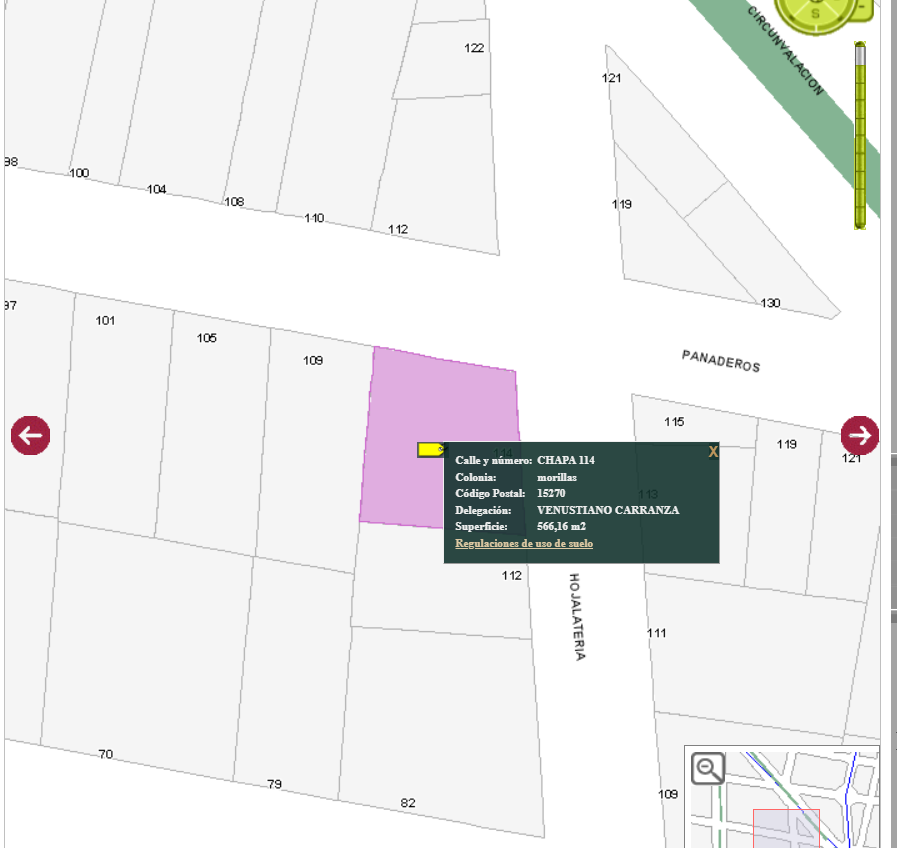This screenshot has height=848, width=897.
Task: Click the left pan arrow button
Action: click(30, 435)
